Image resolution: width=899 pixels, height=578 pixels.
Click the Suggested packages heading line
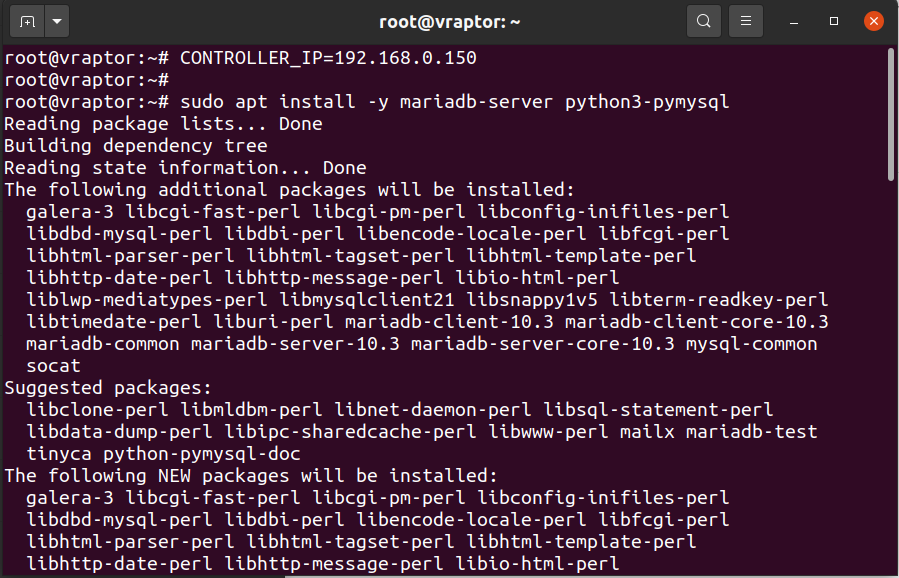click(x=108, y=388)
